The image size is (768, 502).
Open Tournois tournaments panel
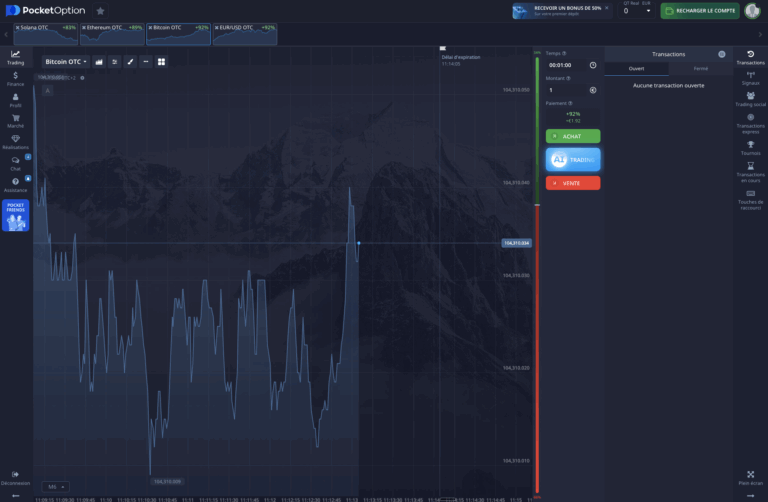point(750,148)
